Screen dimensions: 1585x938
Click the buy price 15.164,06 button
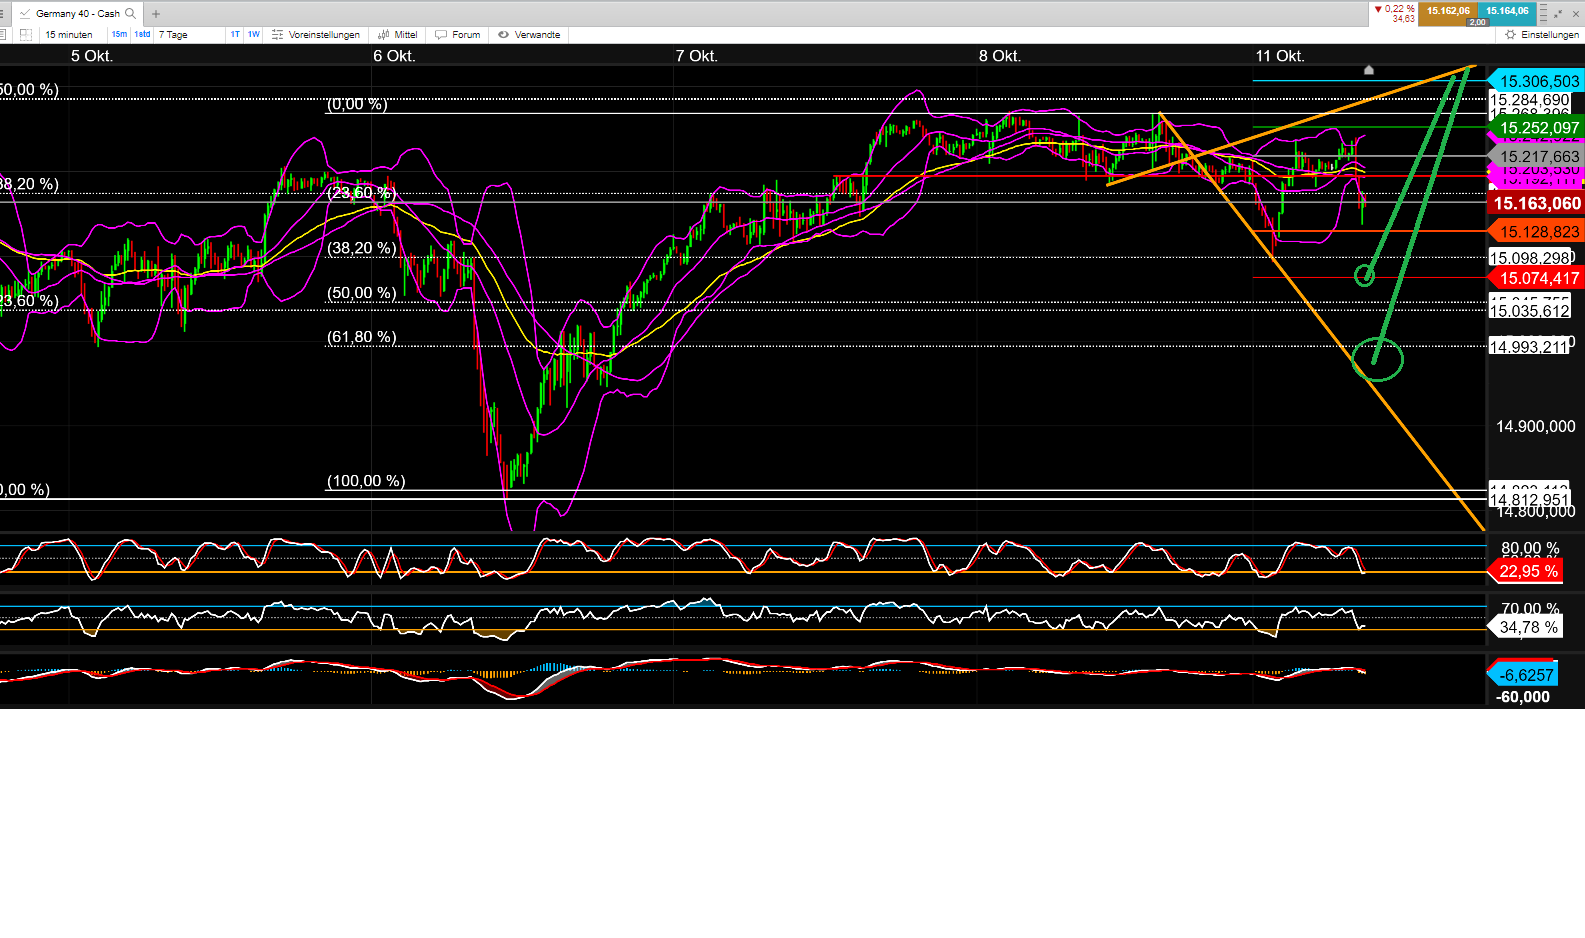pos(1507,13)
